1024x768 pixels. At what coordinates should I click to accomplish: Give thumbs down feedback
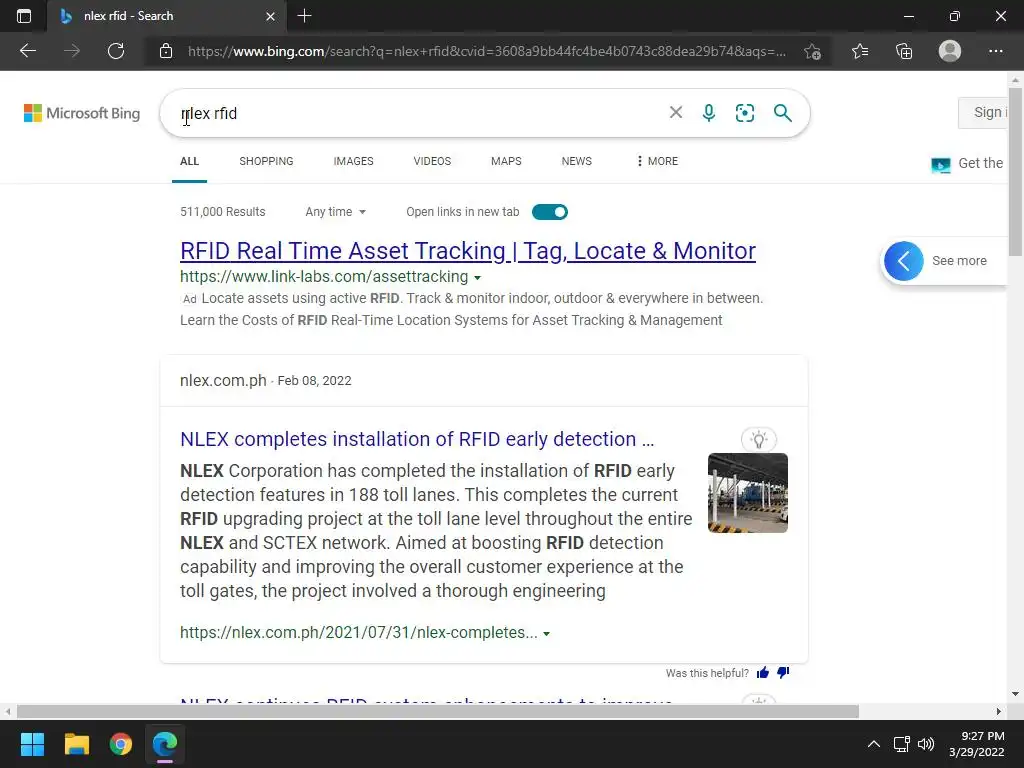tap(783, 673)
